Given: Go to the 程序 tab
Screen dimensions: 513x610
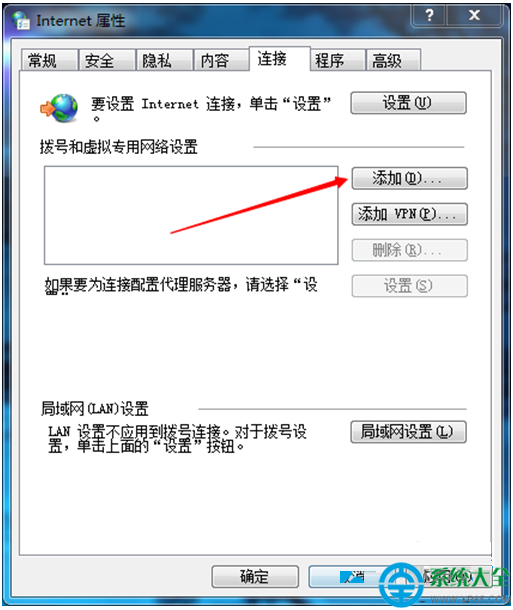Looking at the screenshot, I should [x=338, y=60].
